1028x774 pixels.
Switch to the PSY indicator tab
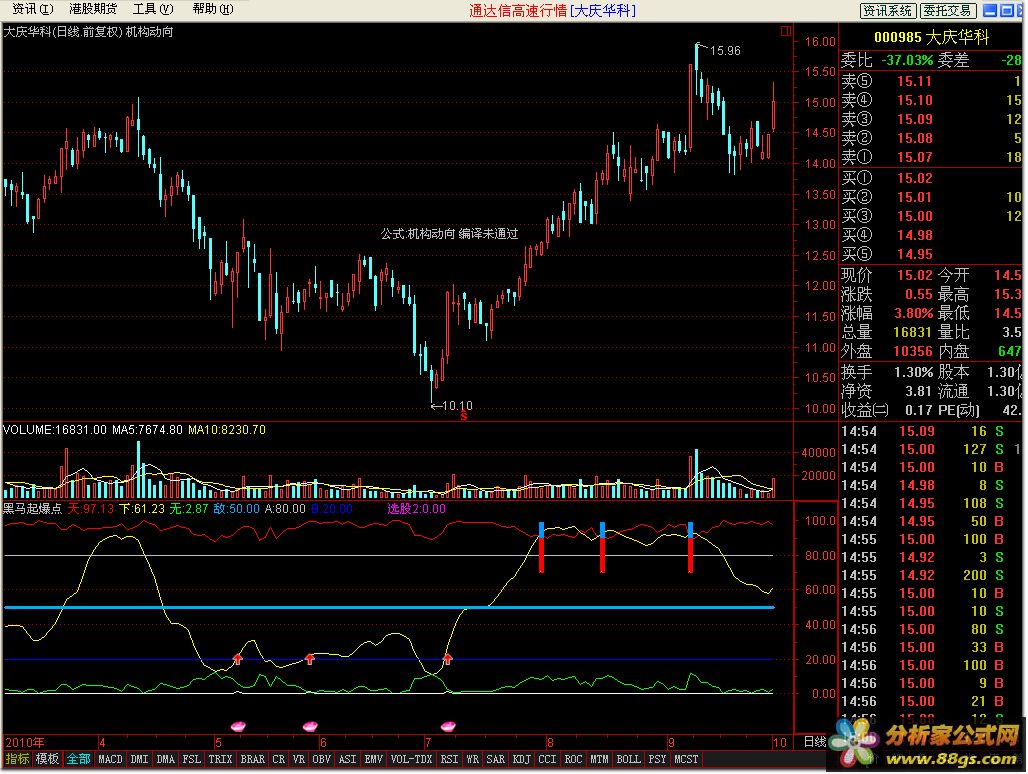[657, 759]
